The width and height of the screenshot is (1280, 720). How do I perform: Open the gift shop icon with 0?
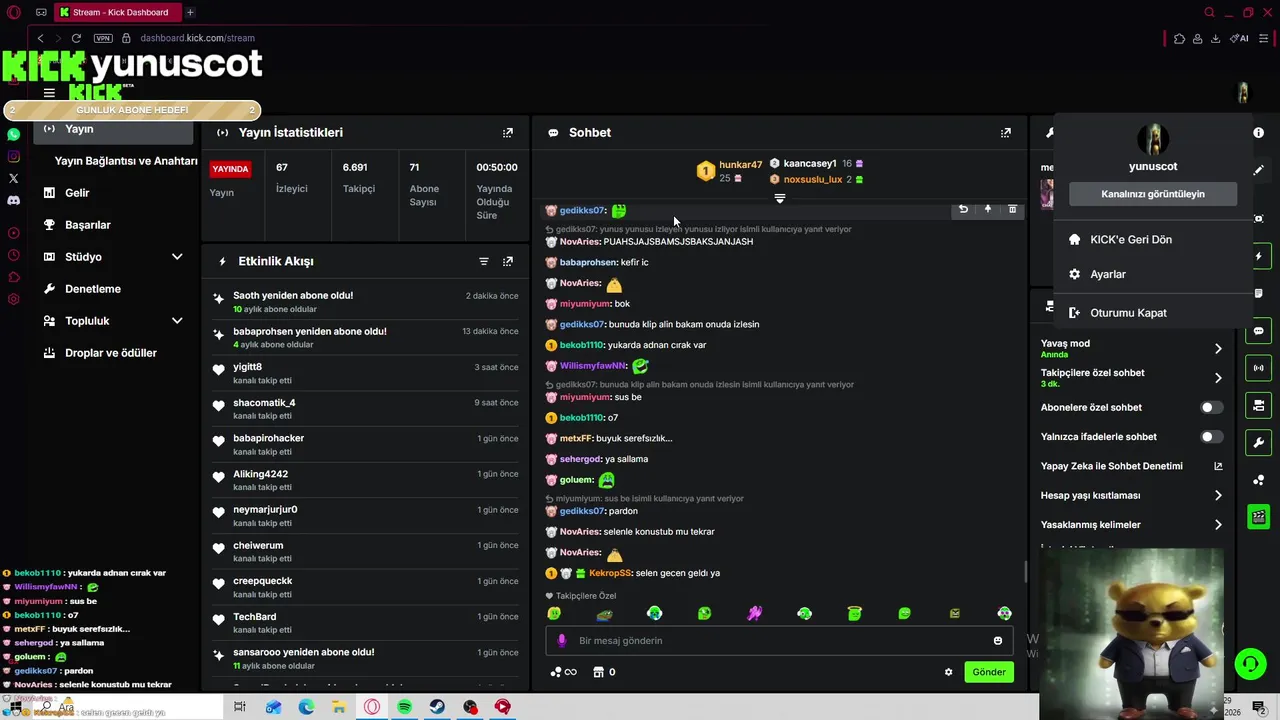point(604,672)
